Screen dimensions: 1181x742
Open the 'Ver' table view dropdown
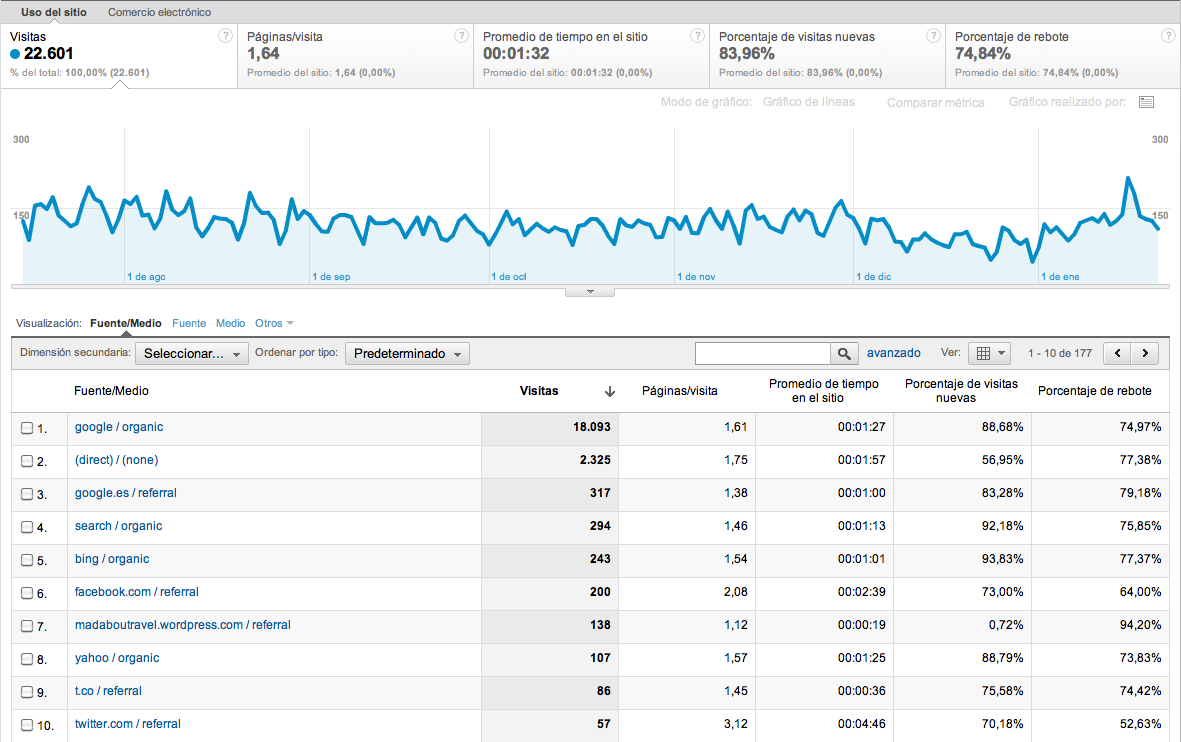pyautogui.click(x=989, y=353)
